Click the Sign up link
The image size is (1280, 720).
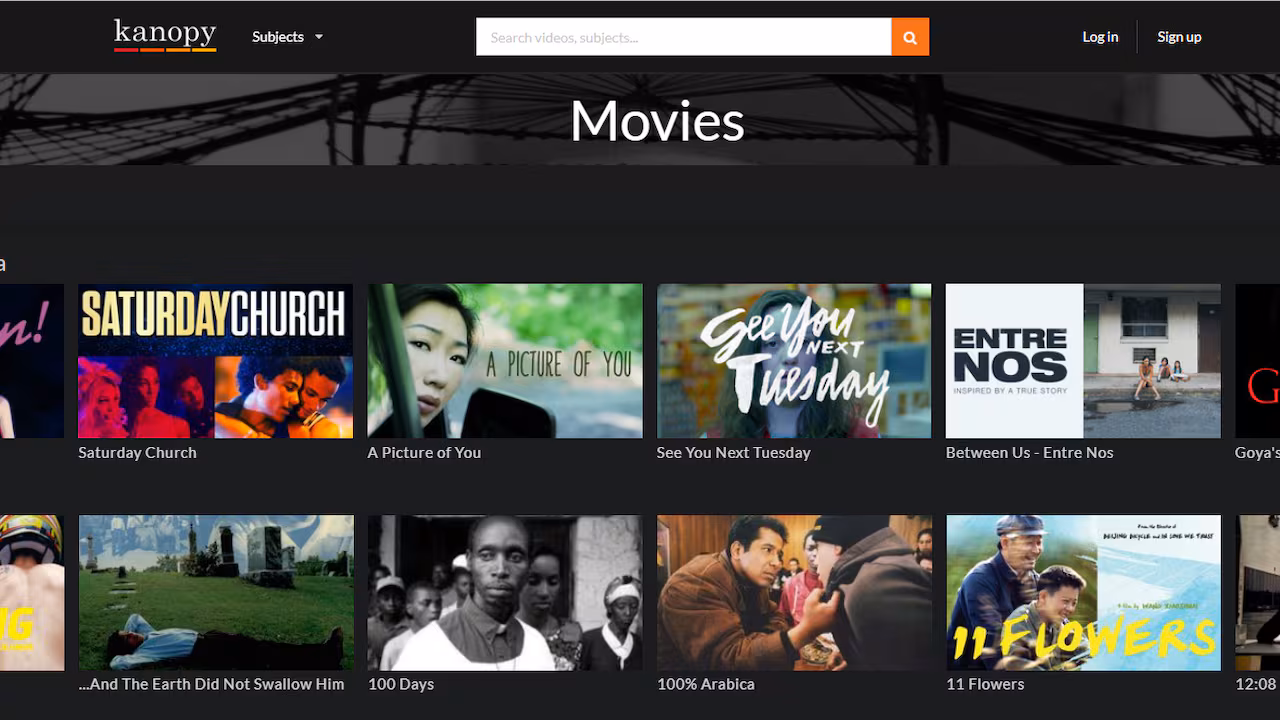click(1179, 37)
